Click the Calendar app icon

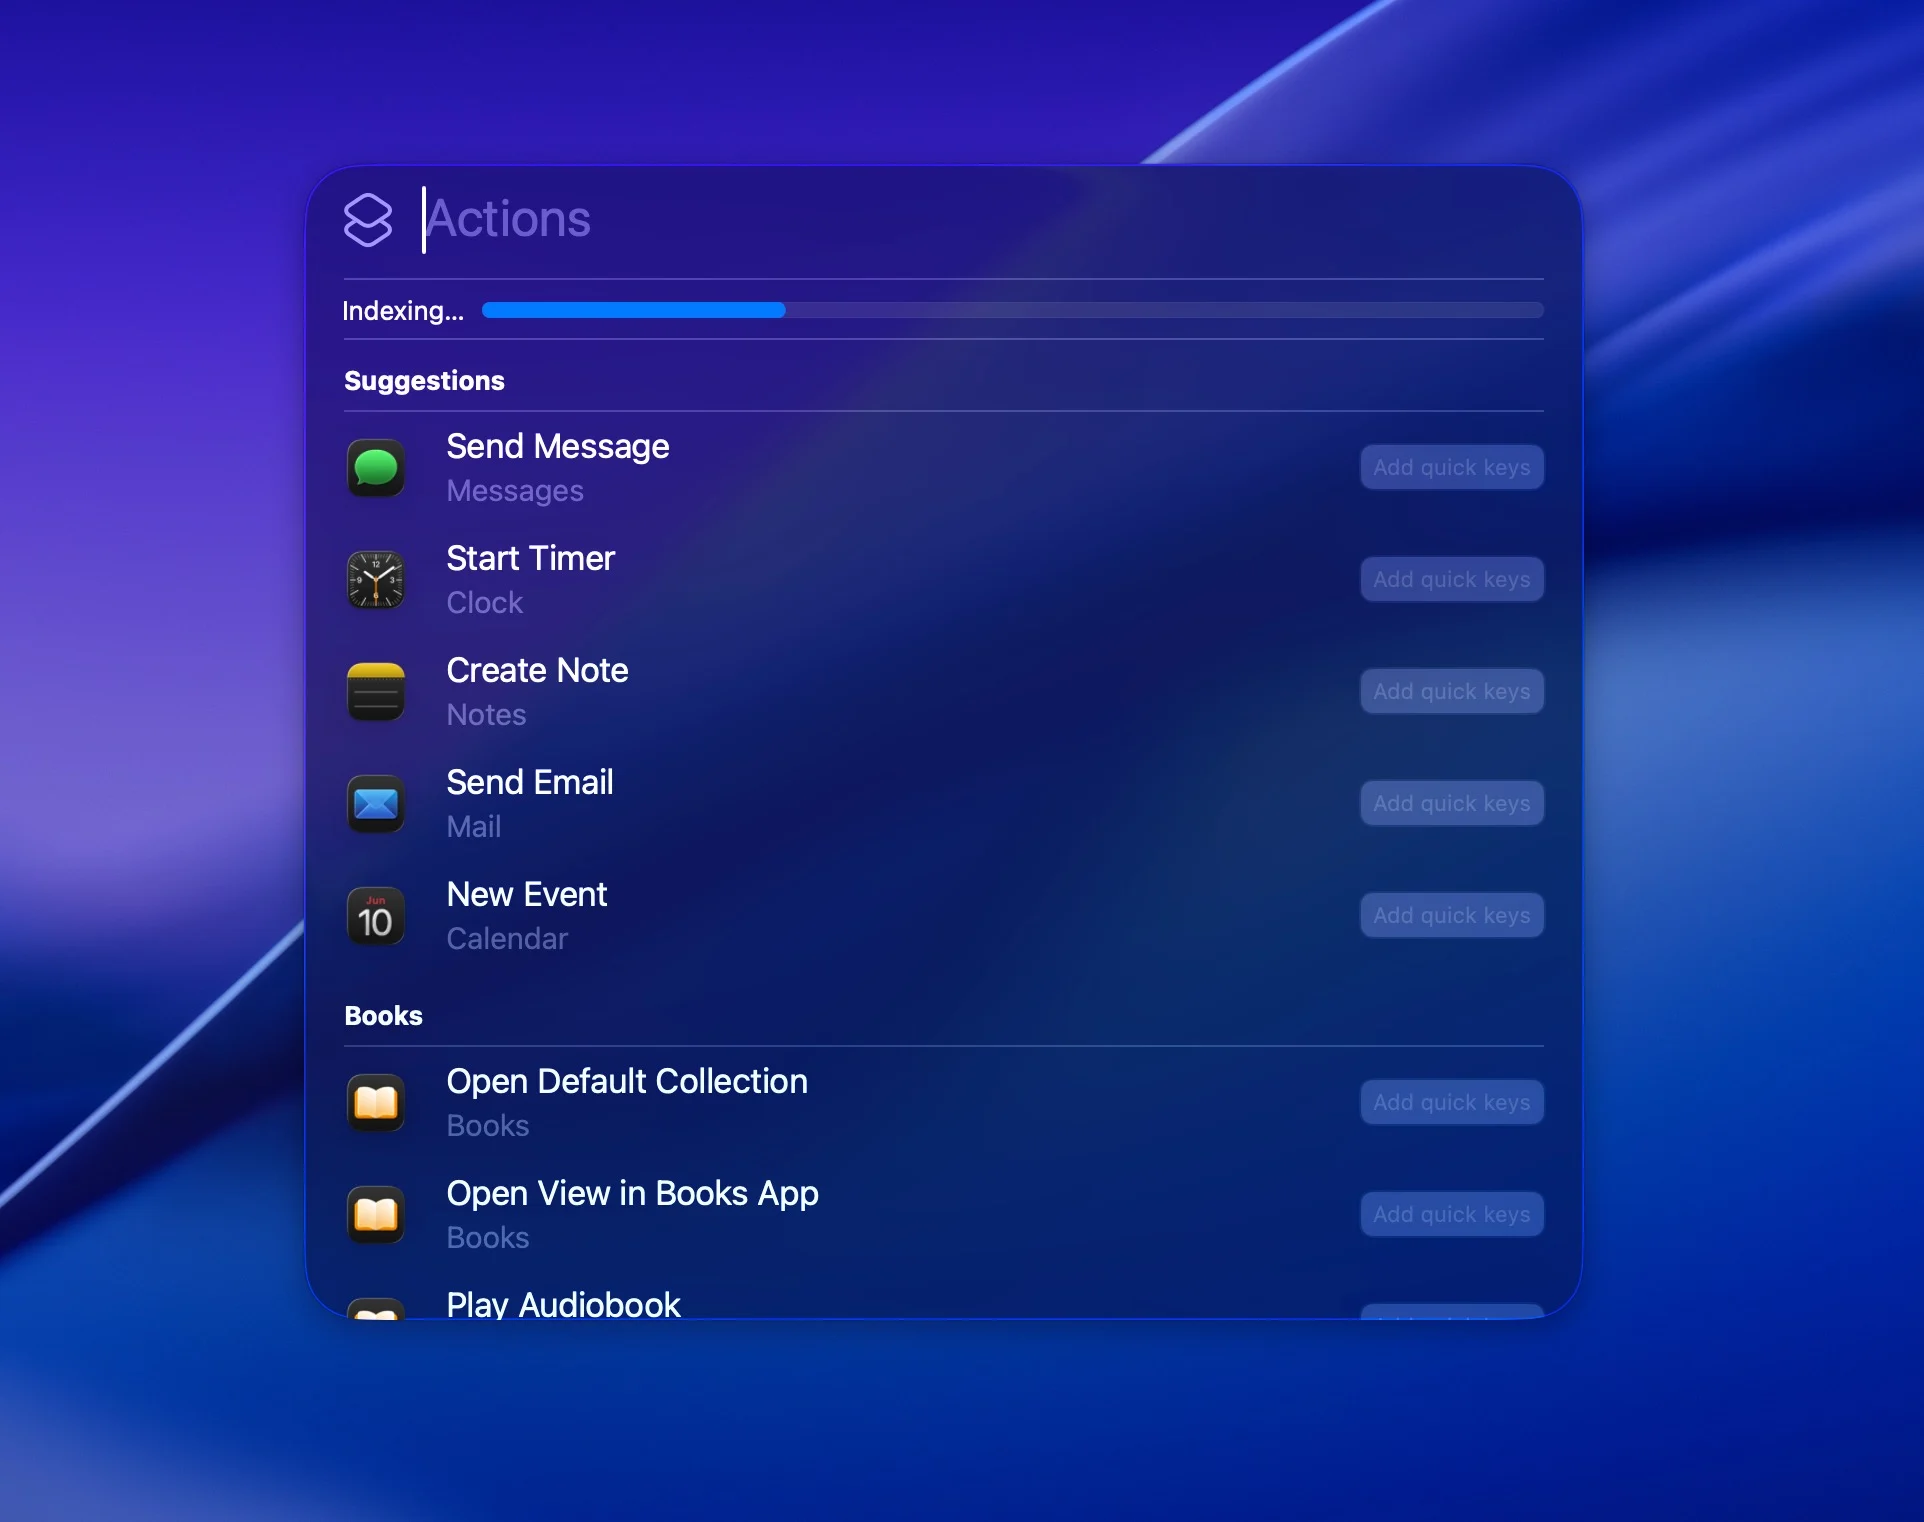coord(376,916)
